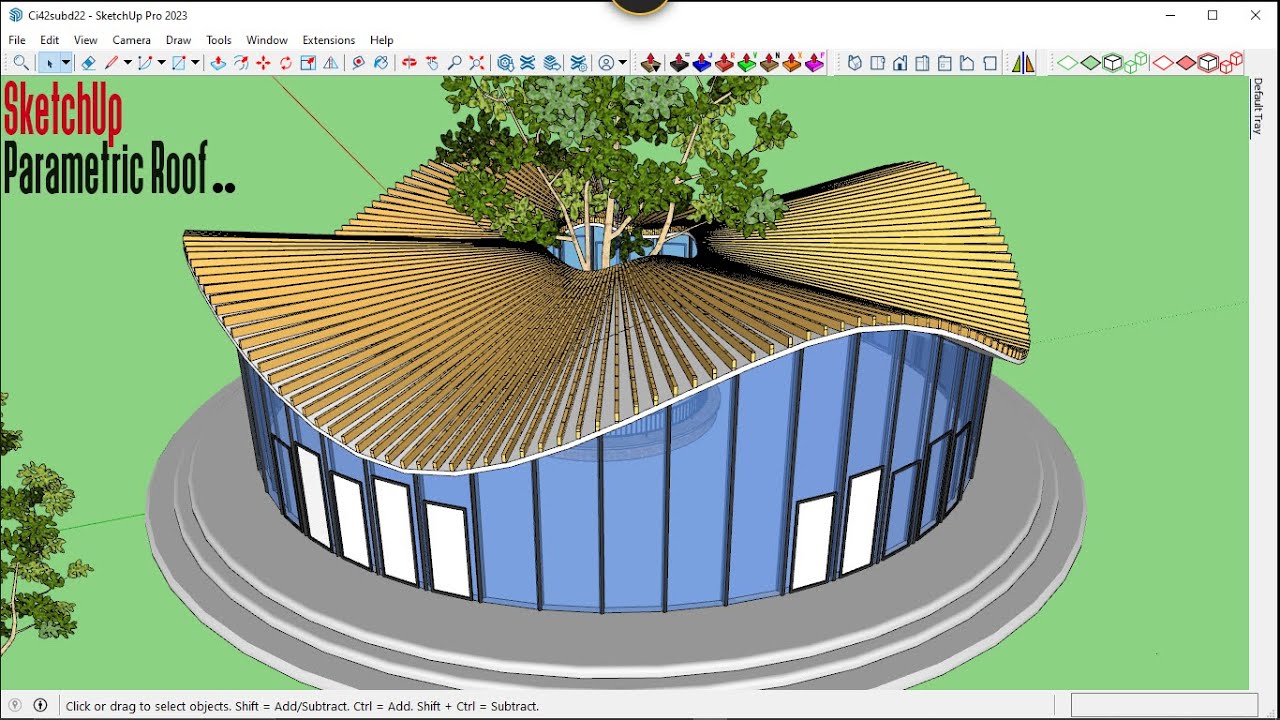Click the green outlined diamond icon

(x=1068, y=63)
